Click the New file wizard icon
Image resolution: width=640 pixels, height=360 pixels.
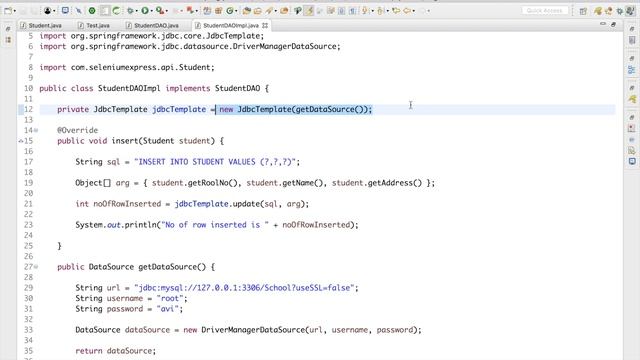(x=8, y=11)
